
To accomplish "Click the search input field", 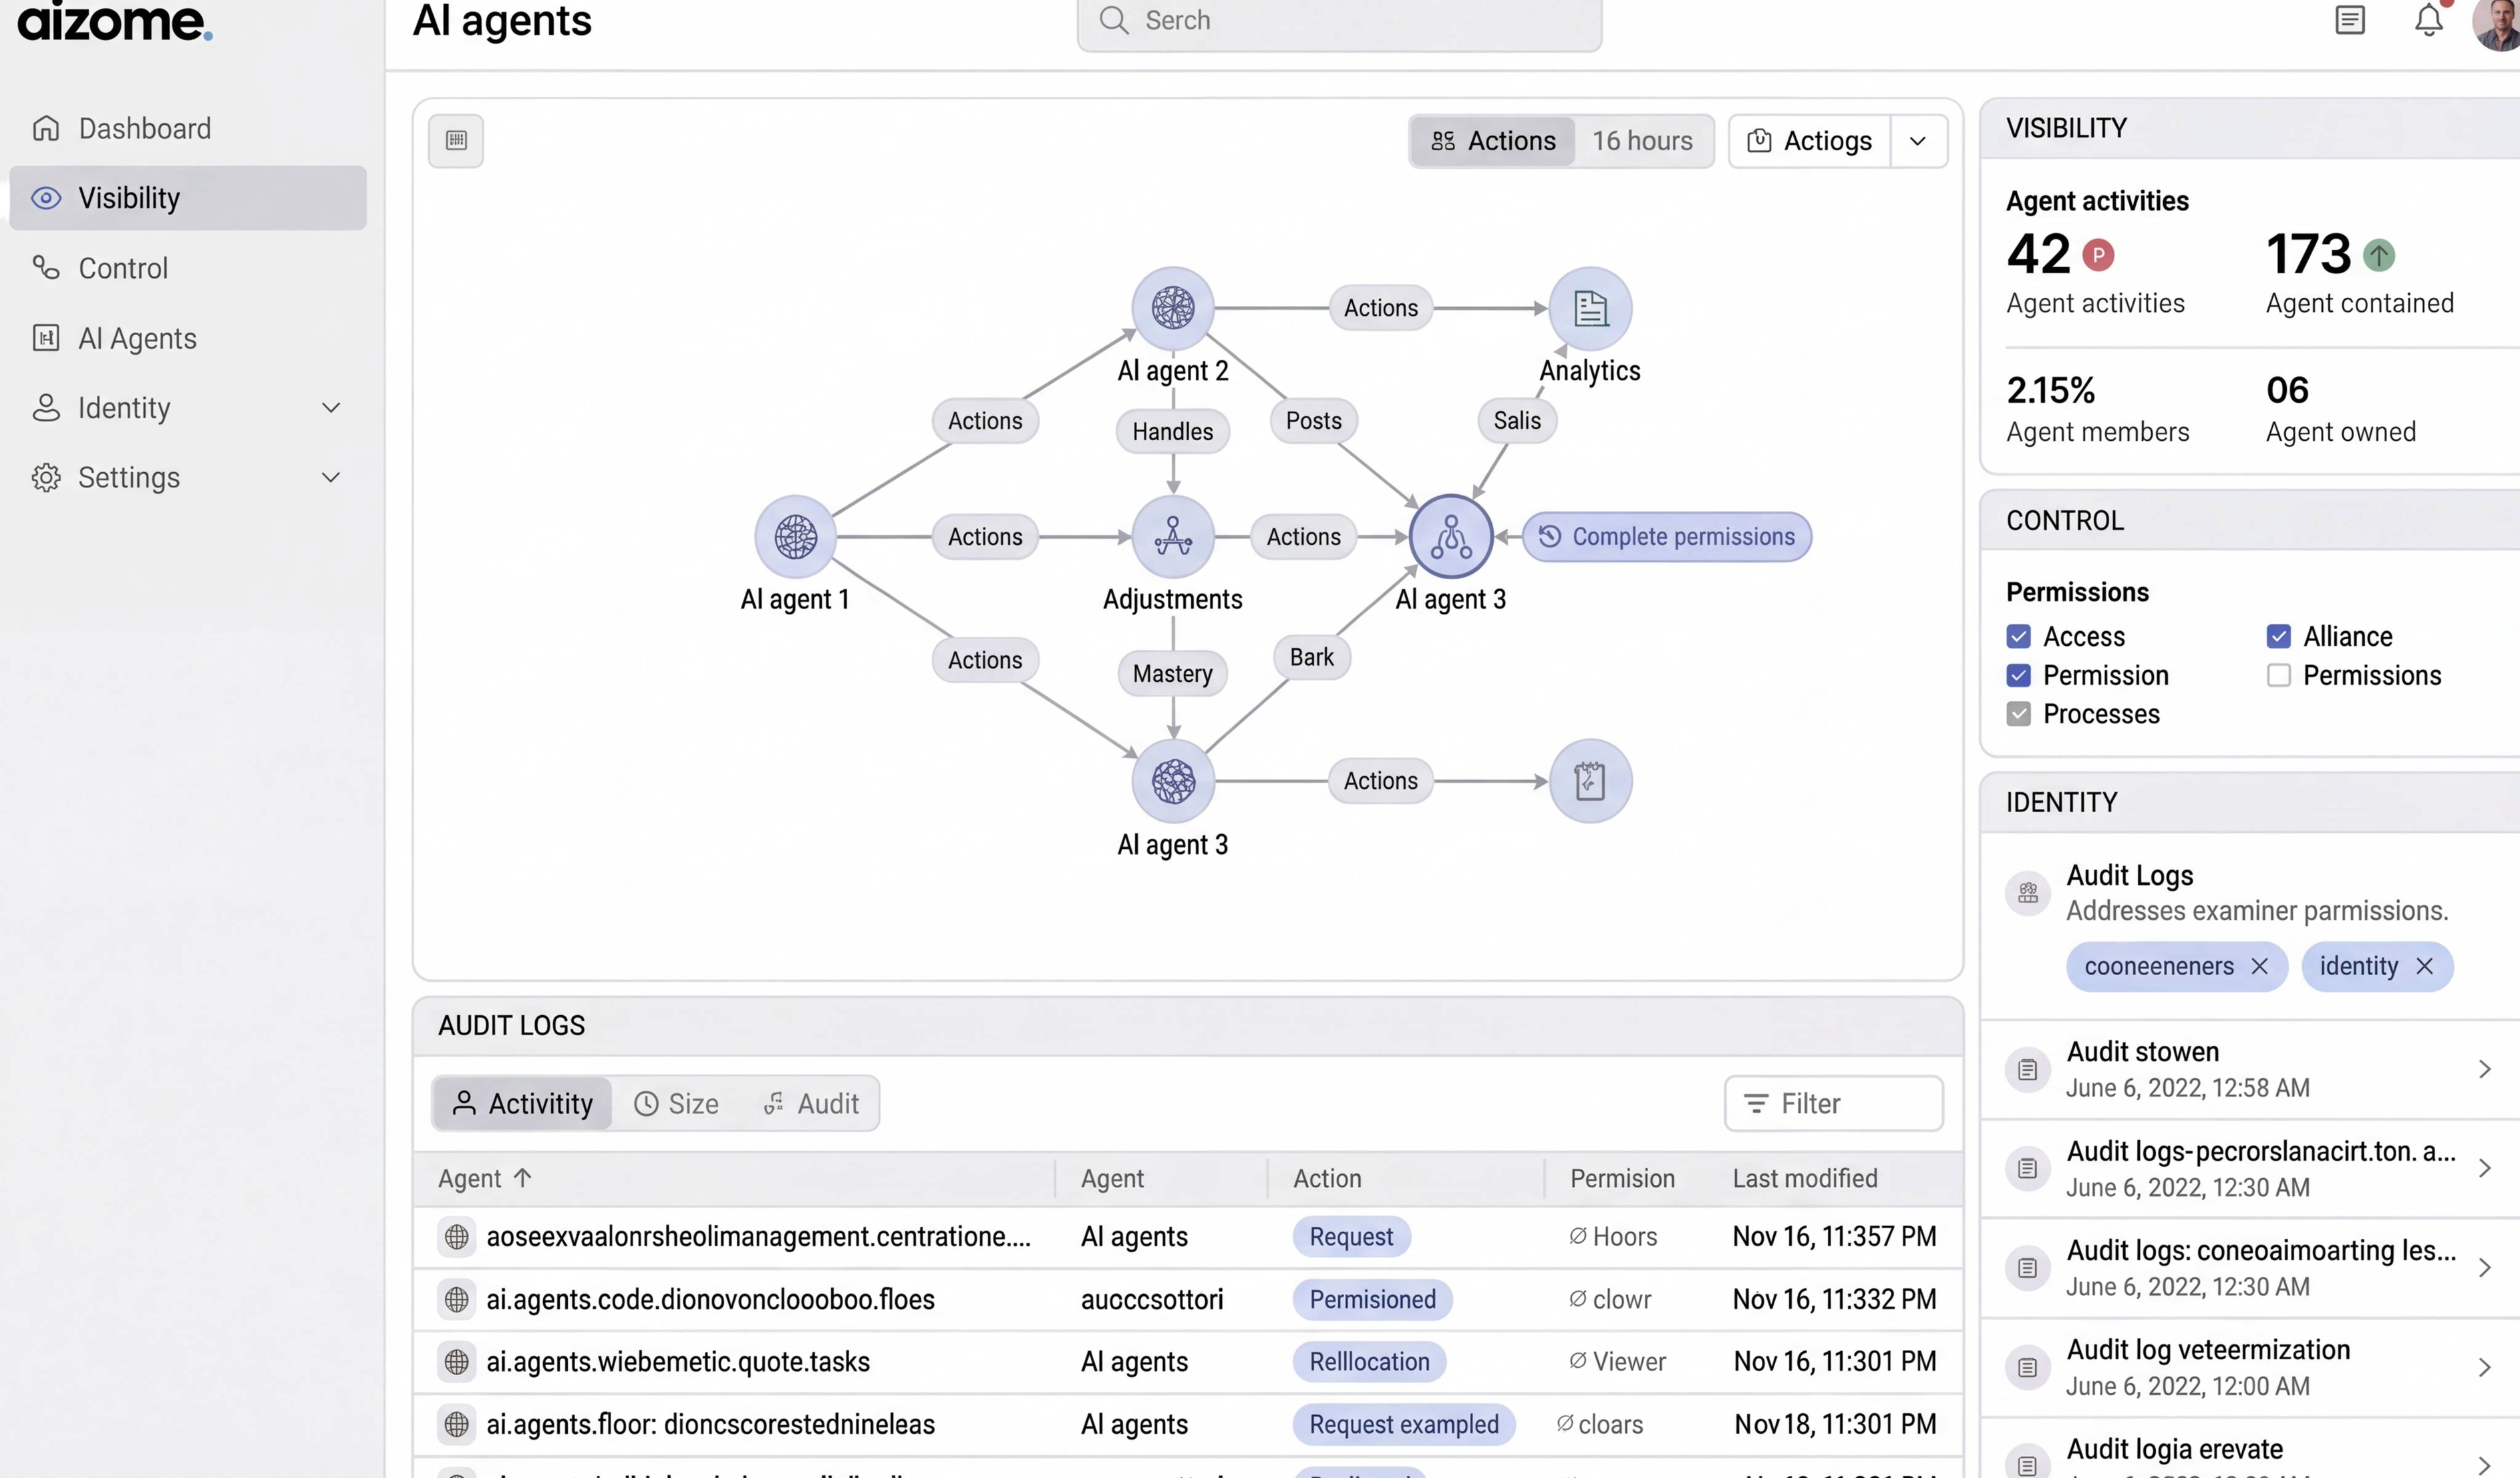I will point(1340,21).
